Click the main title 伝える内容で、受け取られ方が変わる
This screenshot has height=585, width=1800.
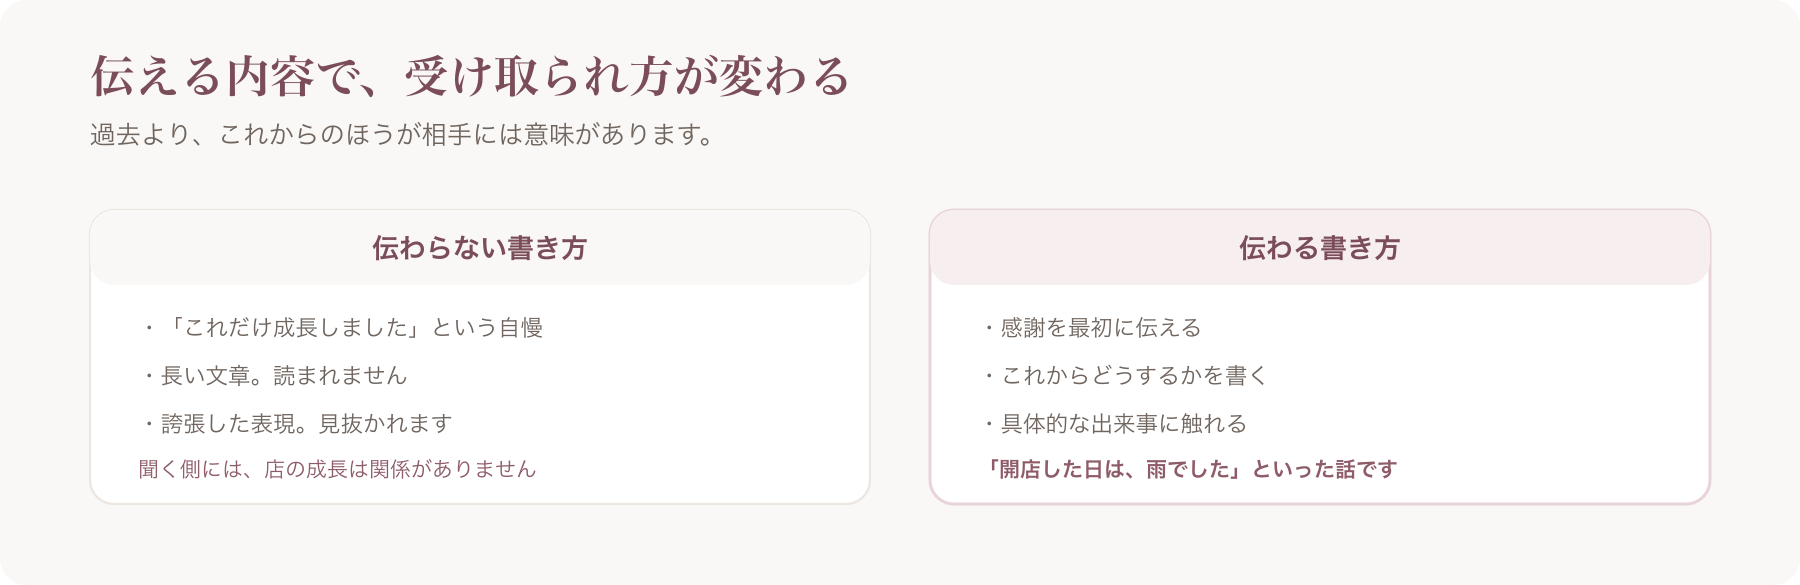[x=470, y=76]
